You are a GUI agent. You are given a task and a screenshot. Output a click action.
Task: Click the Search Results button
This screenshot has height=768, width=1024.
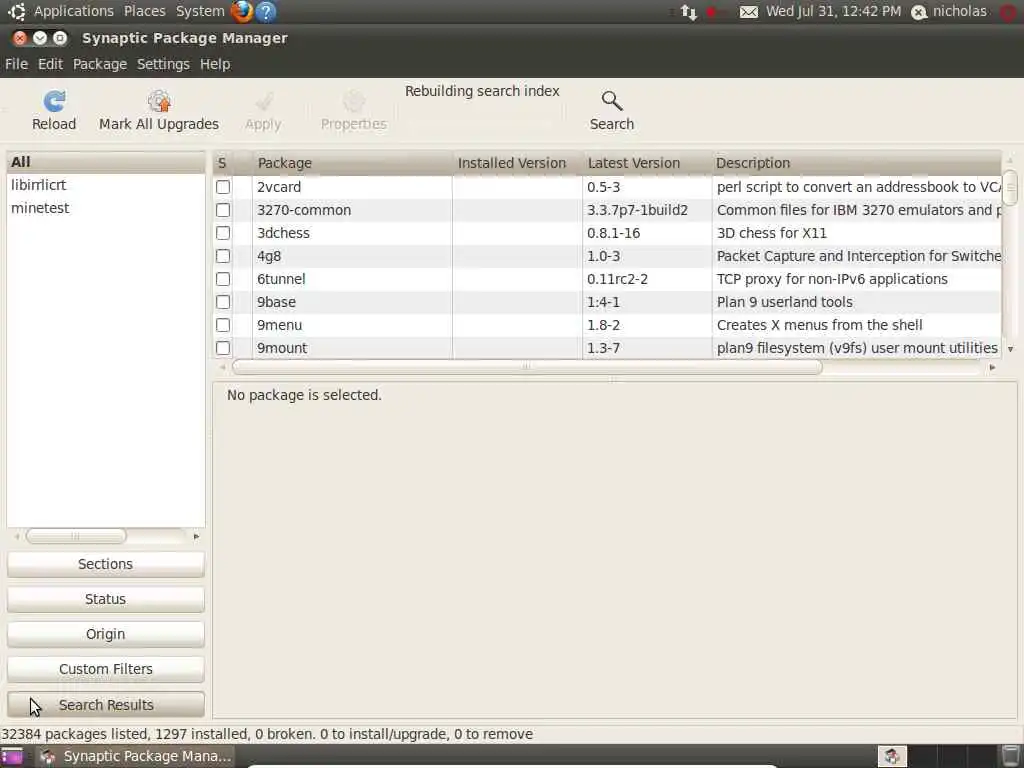tap(106, 705)
